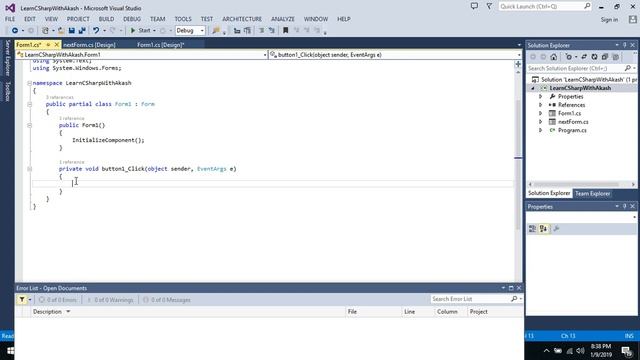Click the Save All toolbar icon
Screen dimensions: 640x360
pos(82,31)
